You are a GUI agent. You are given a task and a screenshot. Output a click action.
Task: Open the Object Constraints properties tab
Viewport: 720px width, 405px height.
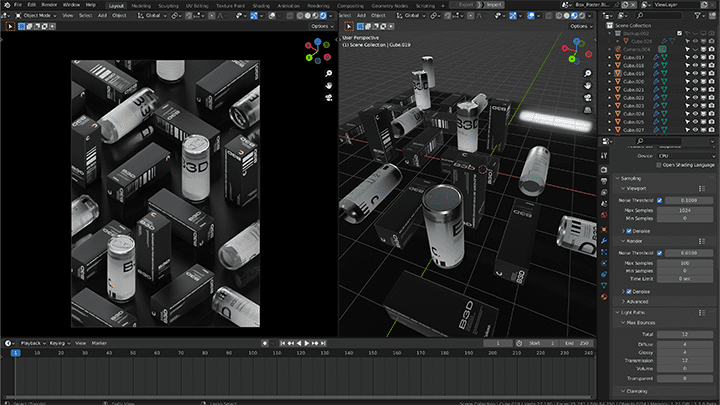[x=604, y=274]
